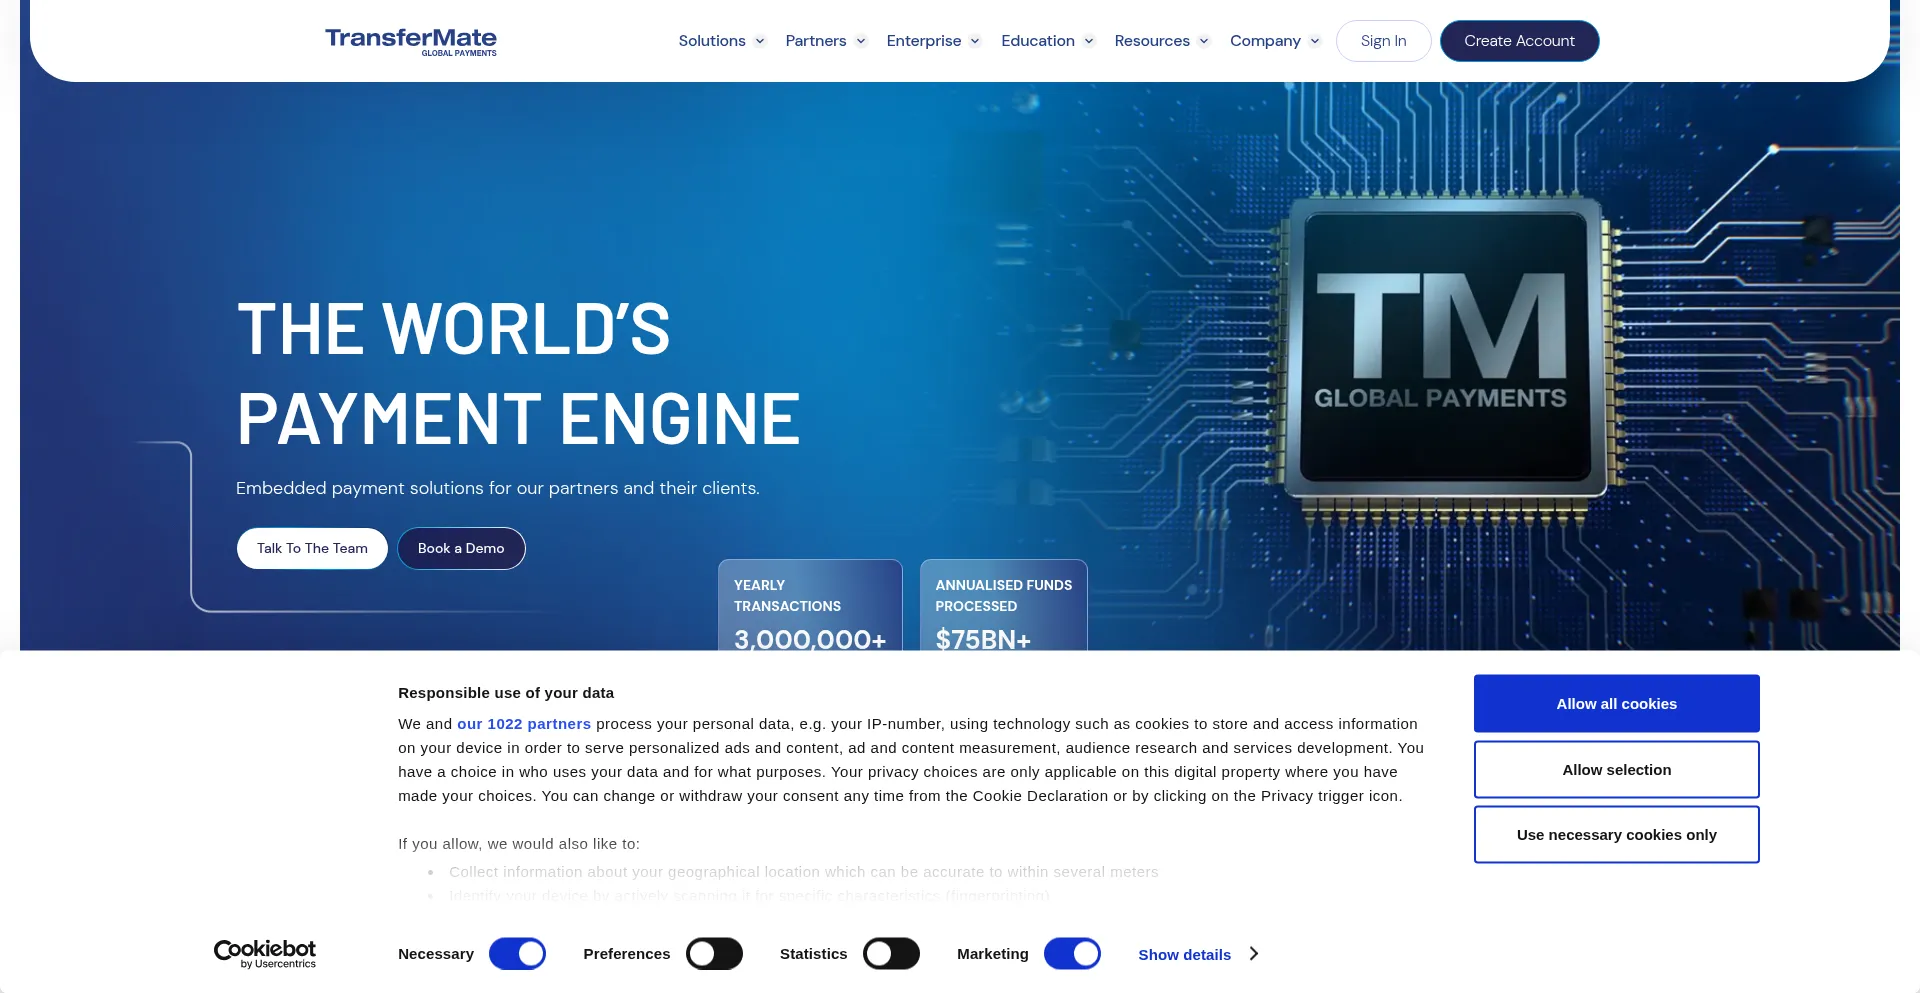Open the 'our 1022 partners' link

point(524,724)
